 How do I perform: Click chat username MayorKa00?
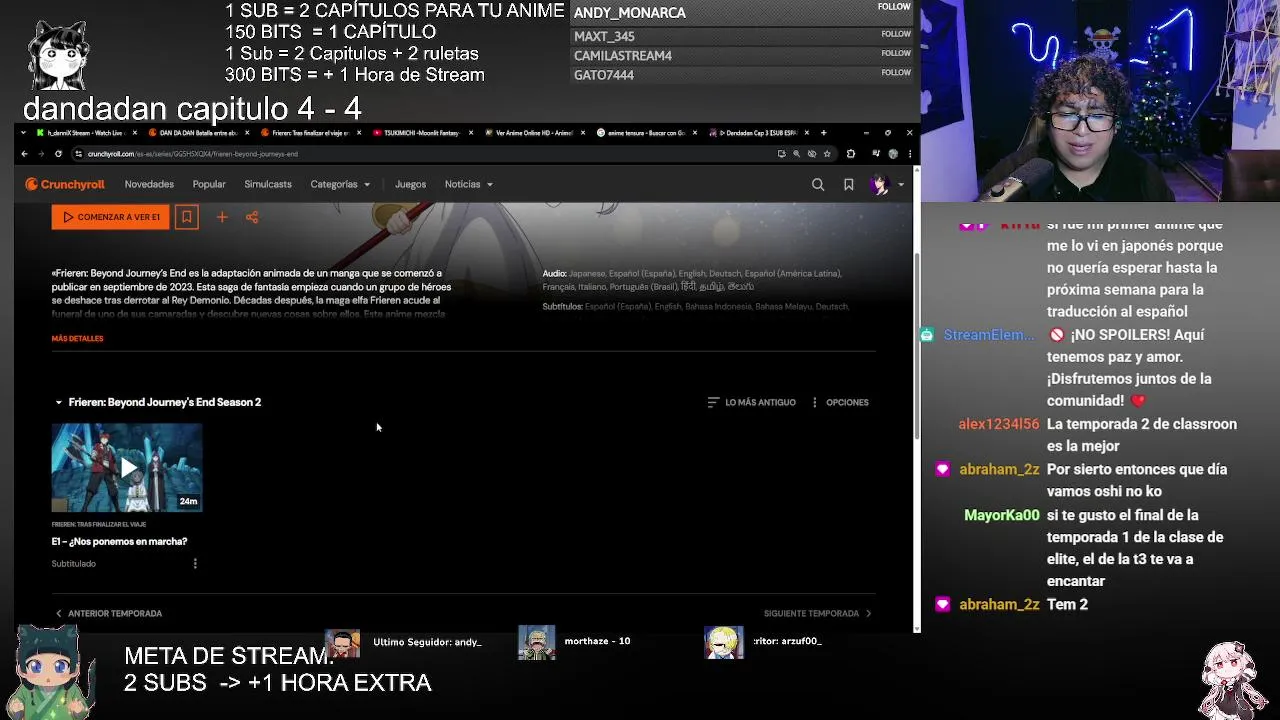pyautogui.click(x=1002, y=516)
